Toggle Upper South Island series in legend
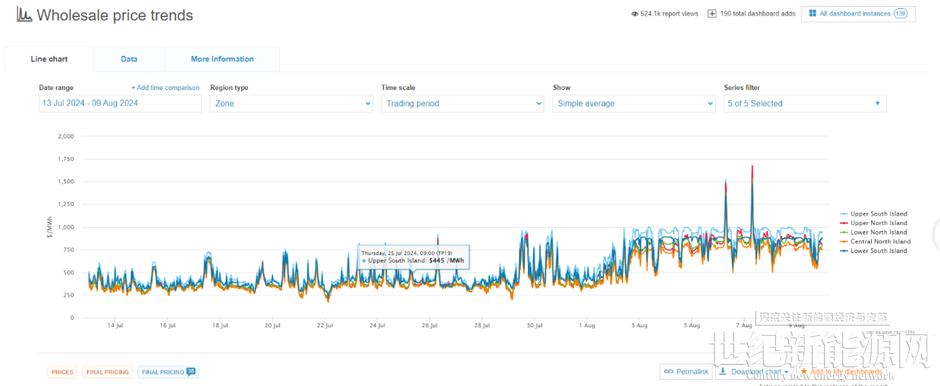 tap(873, 214)
